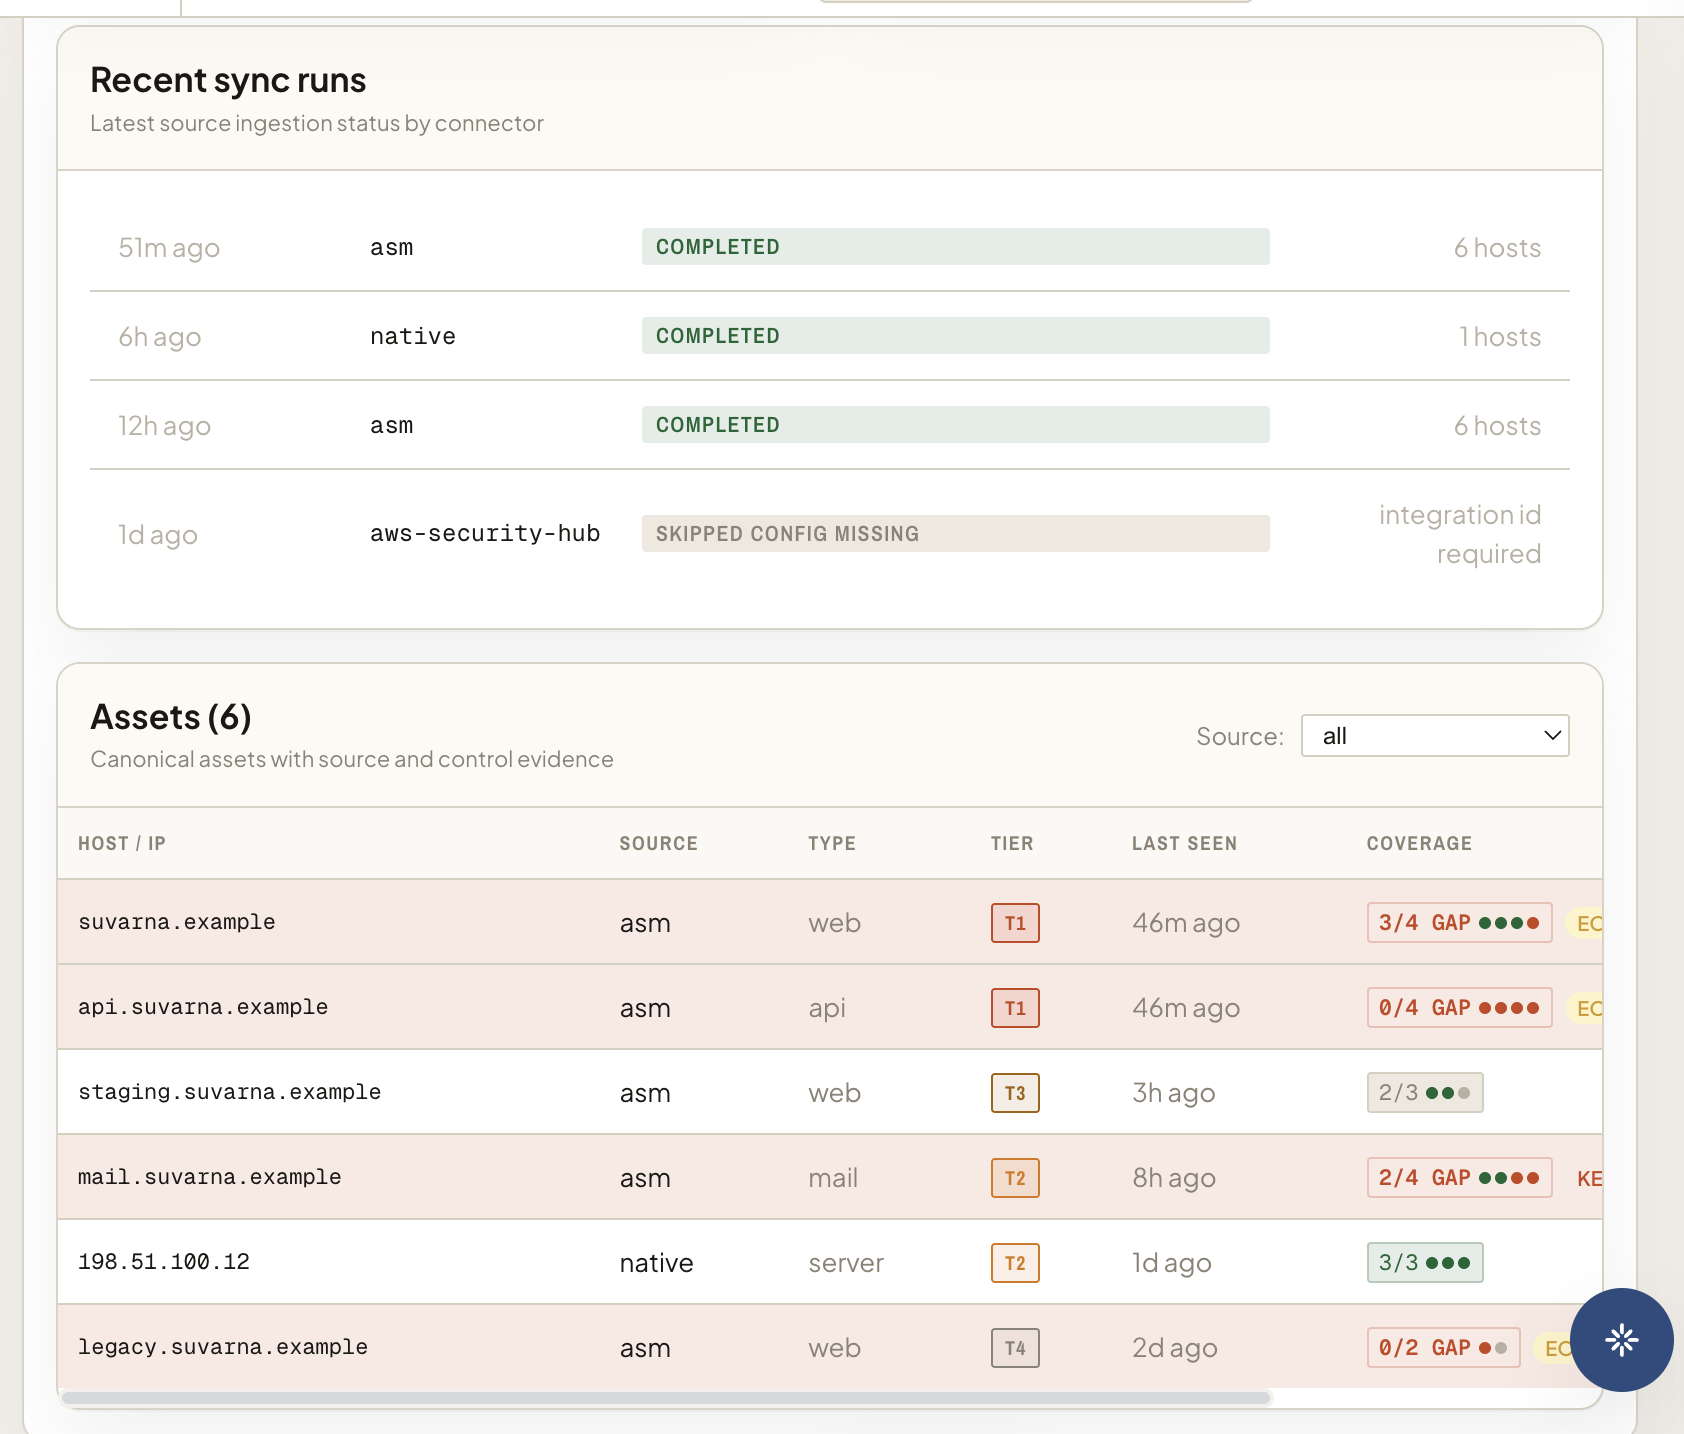Click the 0/2 GAP coverage badge
Viewport: 1684px width, 1434px height.
point(1443,1347)
